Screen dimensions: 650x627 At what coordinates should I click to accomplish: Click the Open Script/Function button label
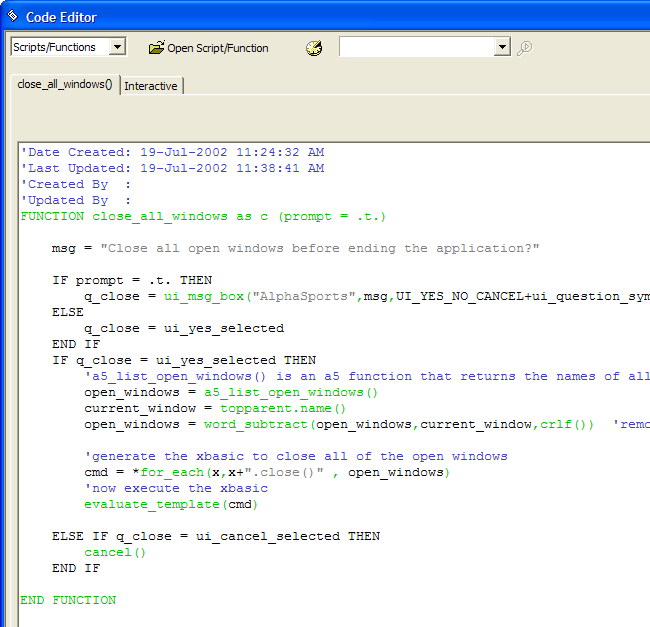[x=218, y=48]
